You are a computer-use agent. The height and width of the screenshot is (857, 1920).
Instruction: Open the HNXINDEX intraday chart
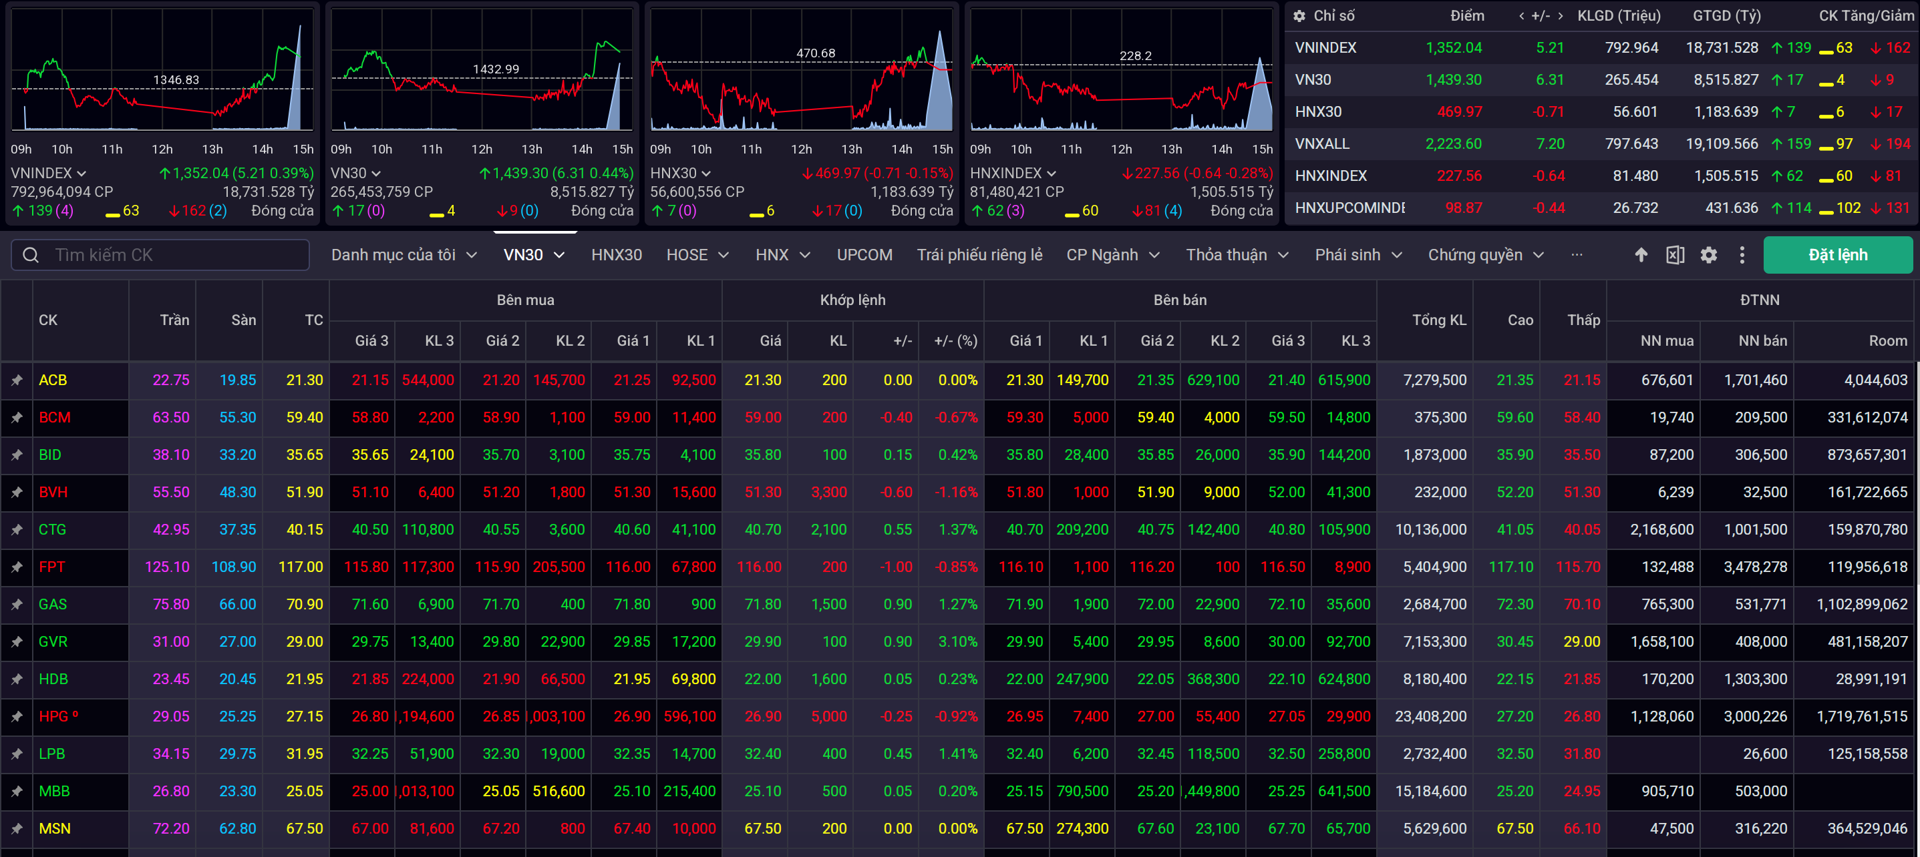coord(1121,70)
